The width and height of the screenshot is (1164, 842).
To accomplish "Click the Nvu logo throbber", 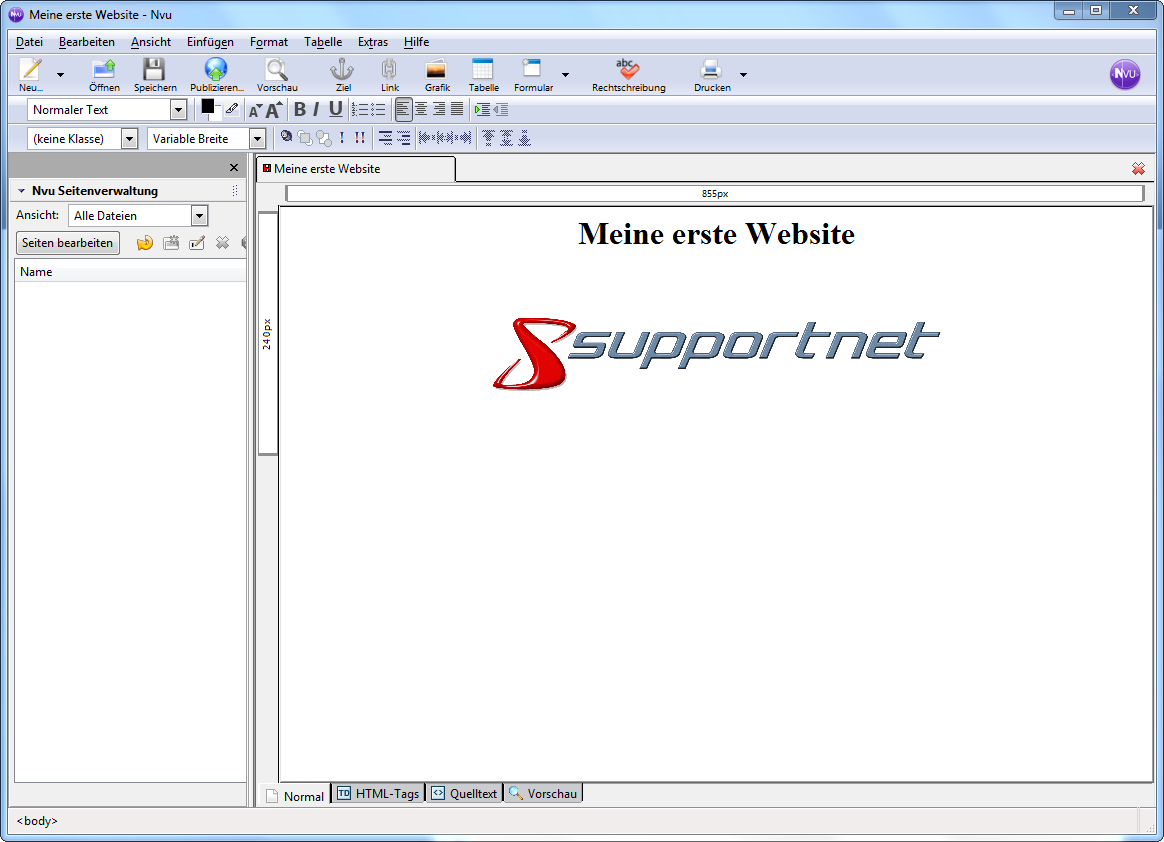I will tap(1125, 74).
